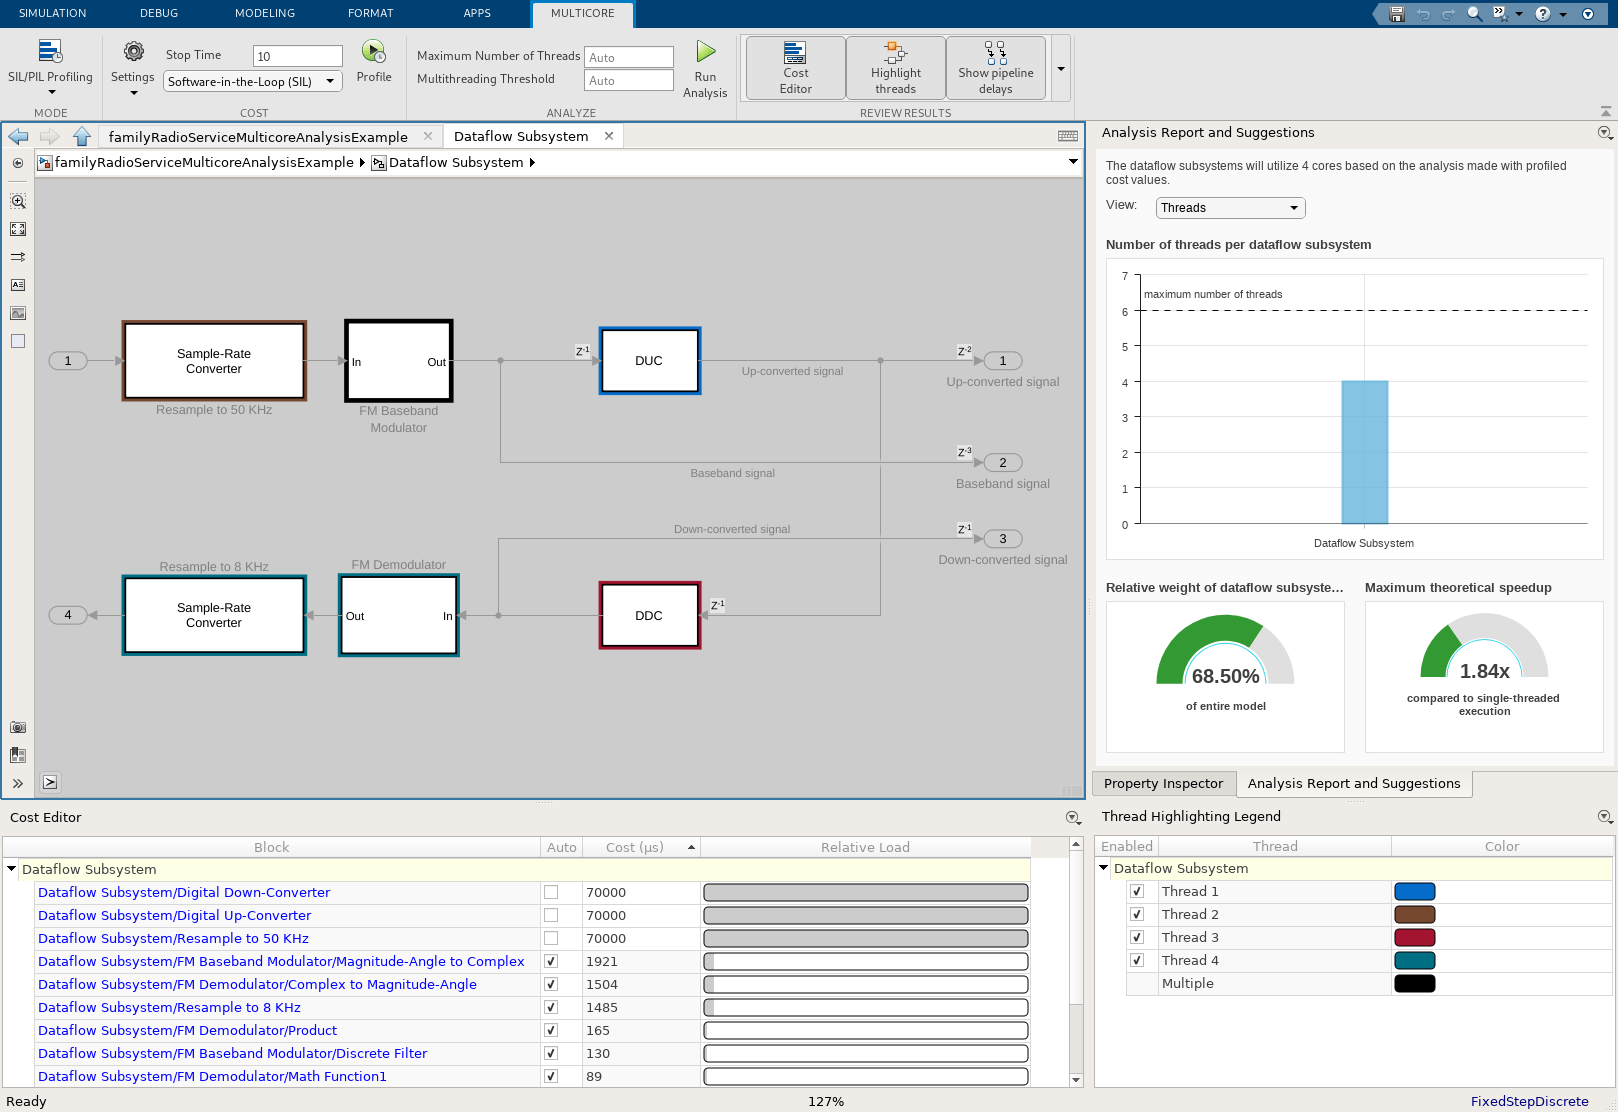This screenshot has height=1112, width=1618.
Task: Click the FixedStepDiscrete solver link
Action: point(1529,1101)
